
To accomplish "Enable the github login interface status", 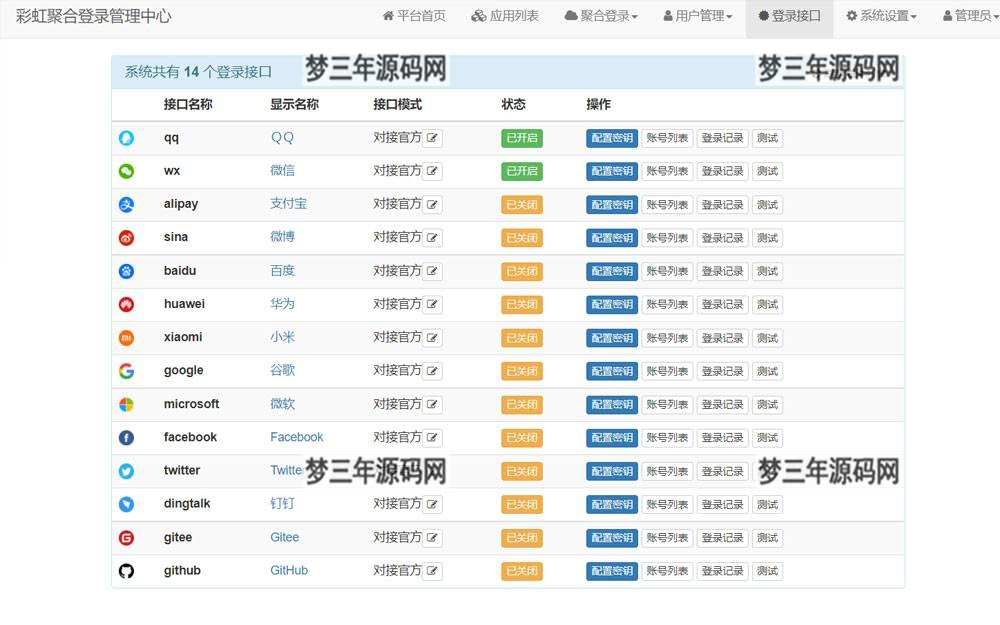I will 522,571.
